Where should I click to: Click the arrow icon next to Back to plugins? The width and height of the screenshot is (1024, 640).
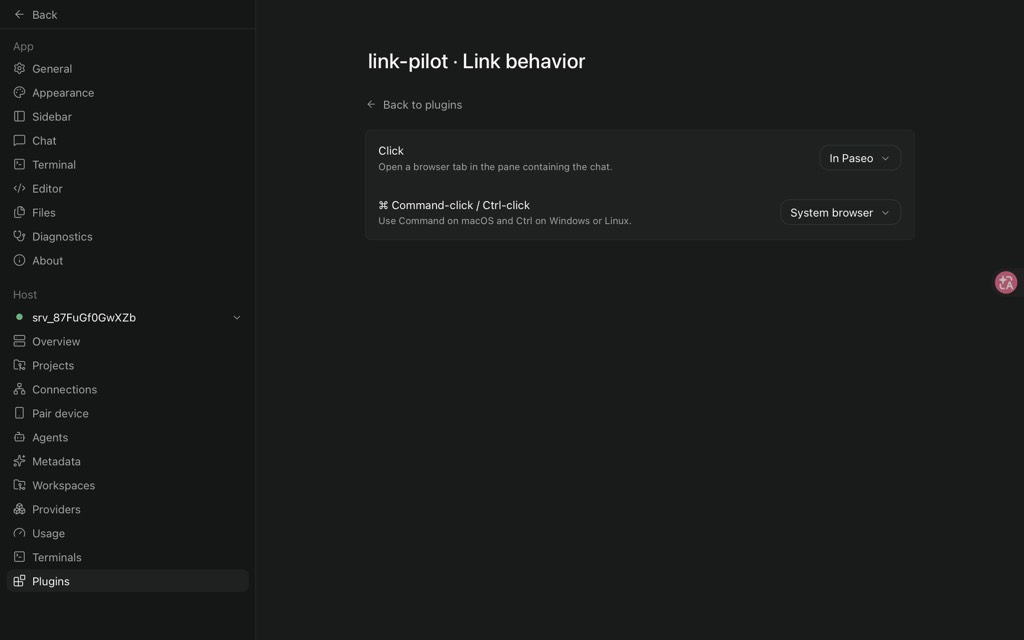[x=371, y=104]
